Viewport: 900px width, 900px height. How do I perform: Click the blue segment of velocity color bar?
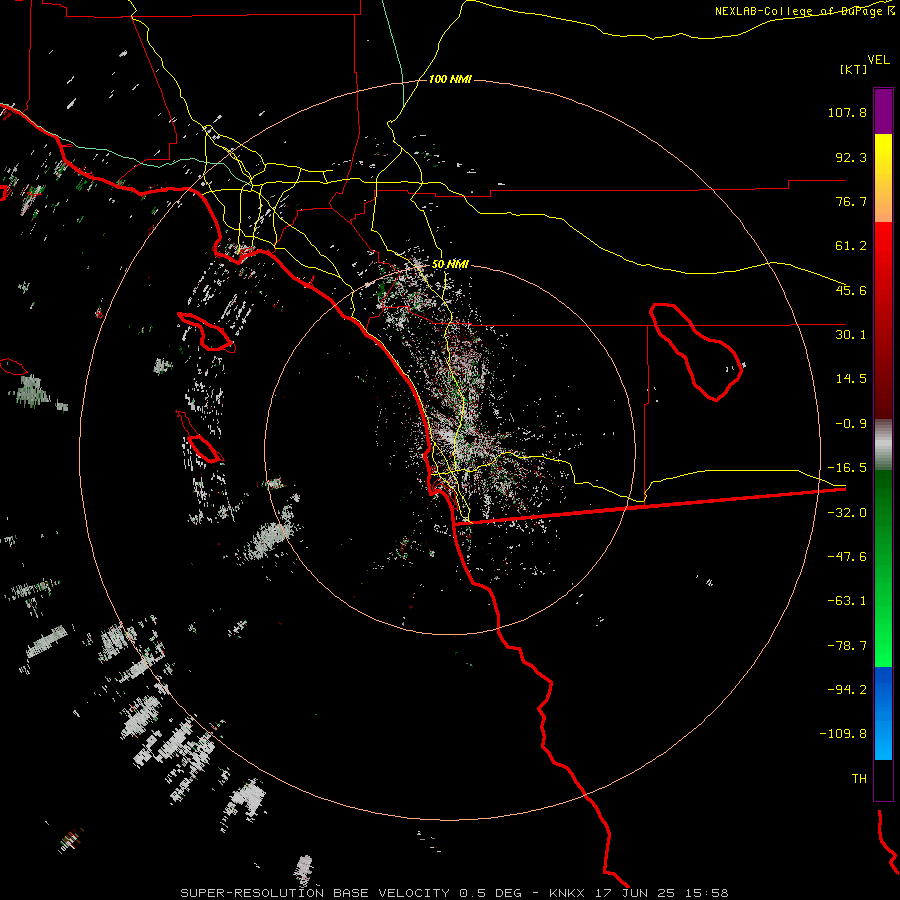click(883, 713)
